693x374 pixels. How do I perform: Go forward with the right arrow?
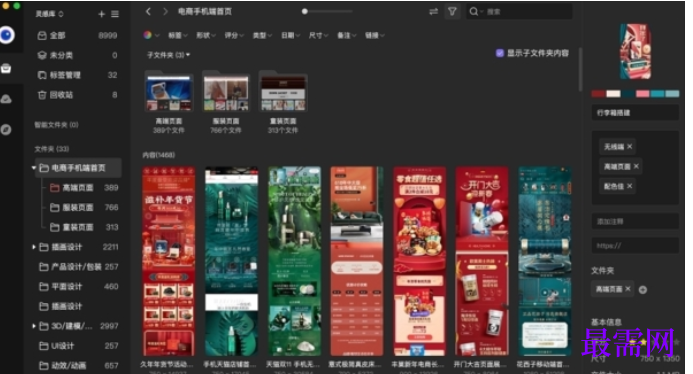click(165, 11)
